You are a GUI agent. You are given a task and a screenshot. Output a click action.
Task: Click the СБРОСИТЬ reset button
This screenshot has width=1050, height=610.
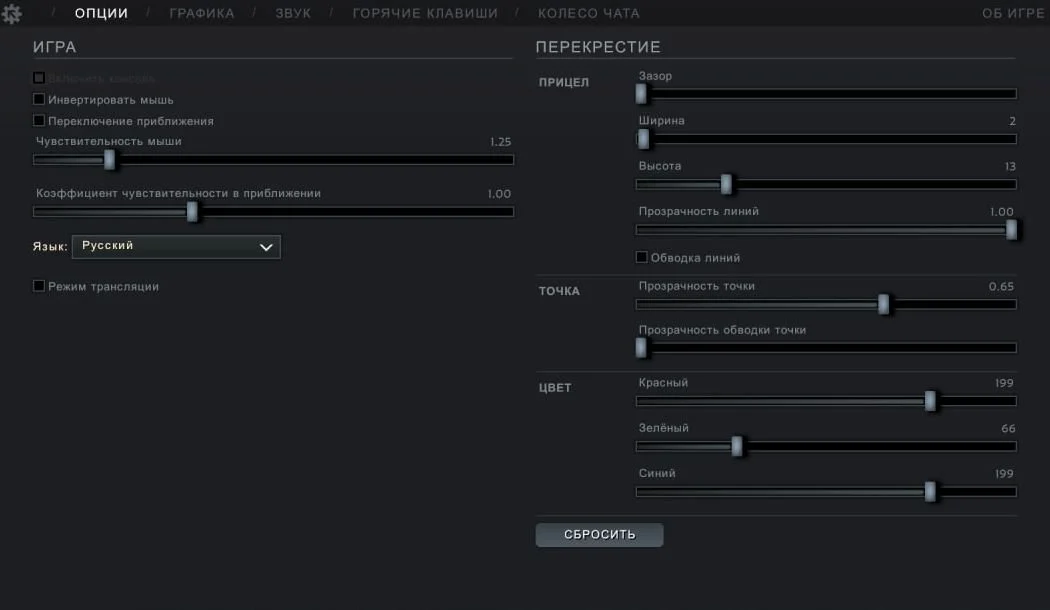(x=599, y=534)
